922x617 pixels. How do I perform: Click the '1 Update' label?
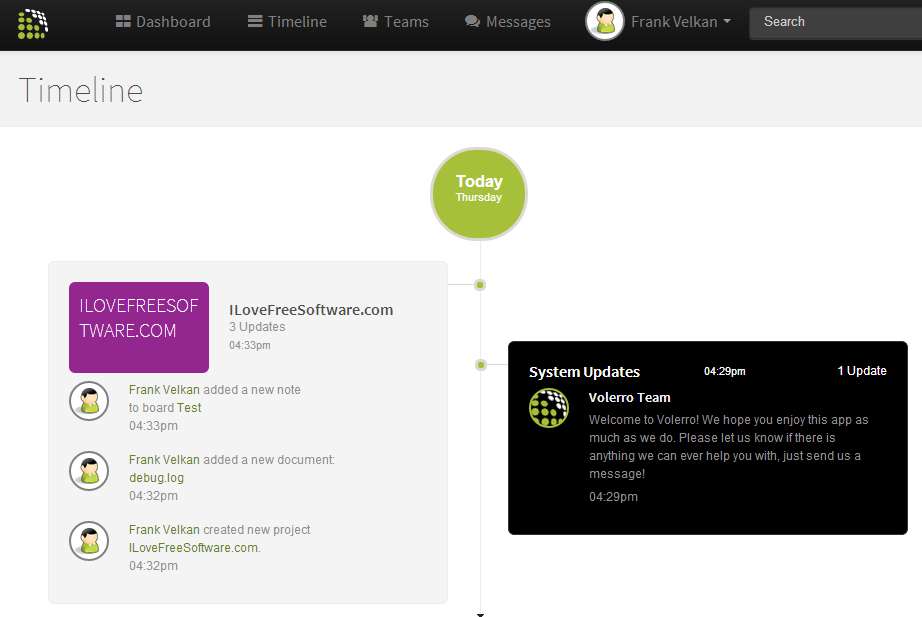862,371
